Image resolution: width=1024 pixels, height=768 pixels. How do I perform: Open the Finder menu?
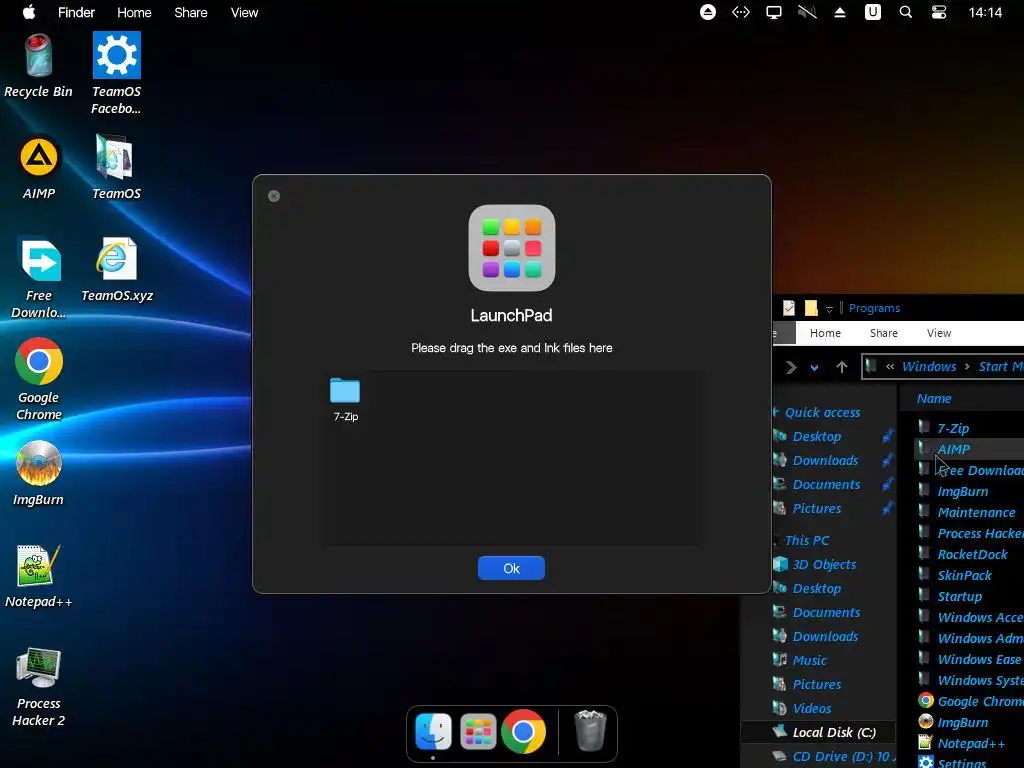[76, 12]
